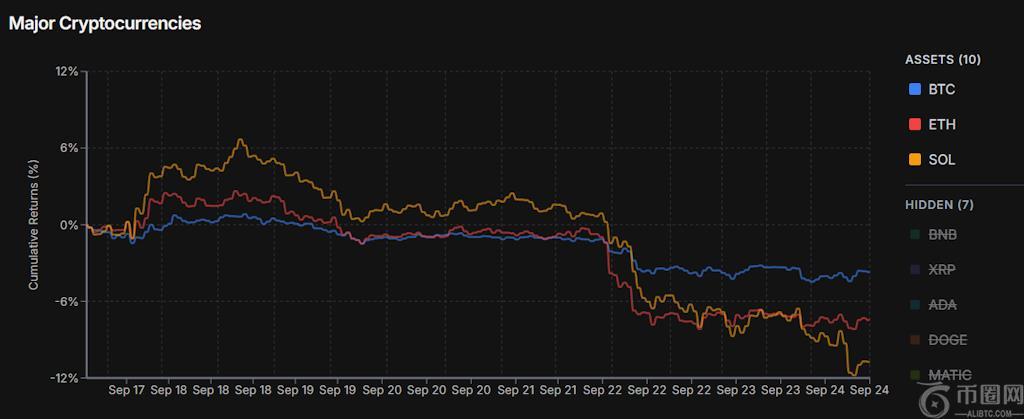Expand the ASSETS (10) legend header
1024x419 pixels.
click(942, 60)
